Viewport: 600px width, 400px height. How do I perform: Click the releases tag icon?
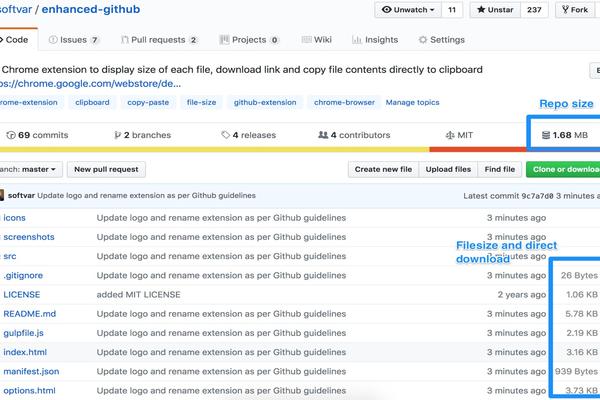tap(225, 135)
